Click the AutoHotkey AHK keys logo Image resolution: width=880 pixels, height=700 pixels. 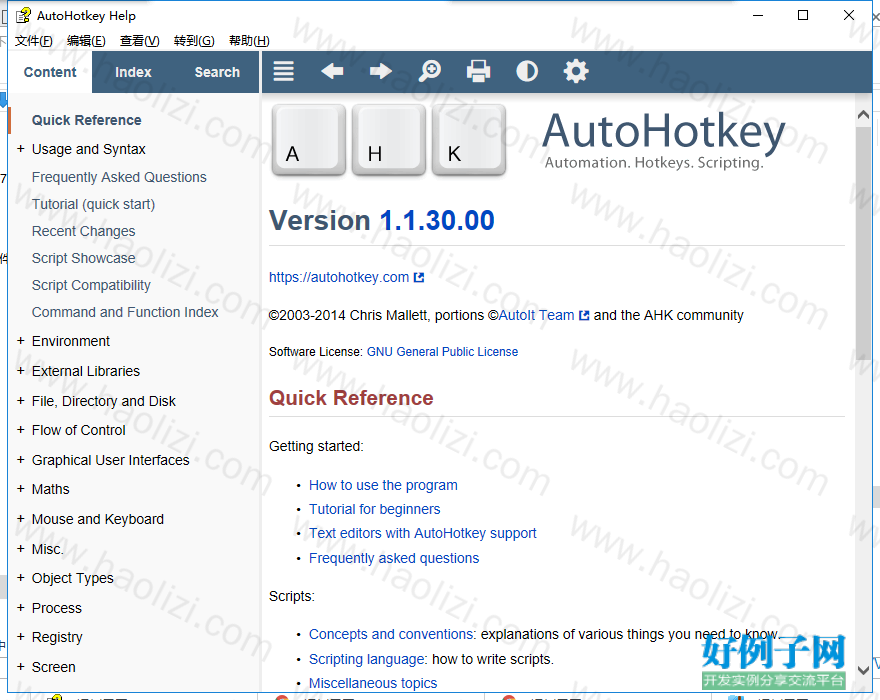[388, 140]
